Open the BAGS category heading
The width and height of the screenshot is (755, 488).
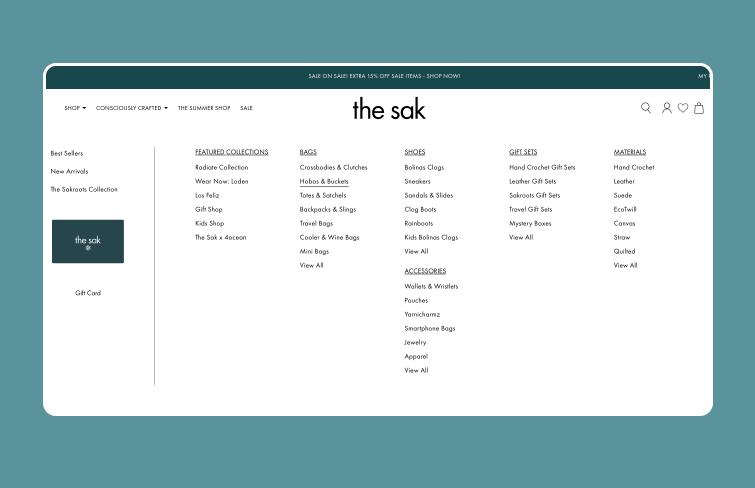(308, 152)
